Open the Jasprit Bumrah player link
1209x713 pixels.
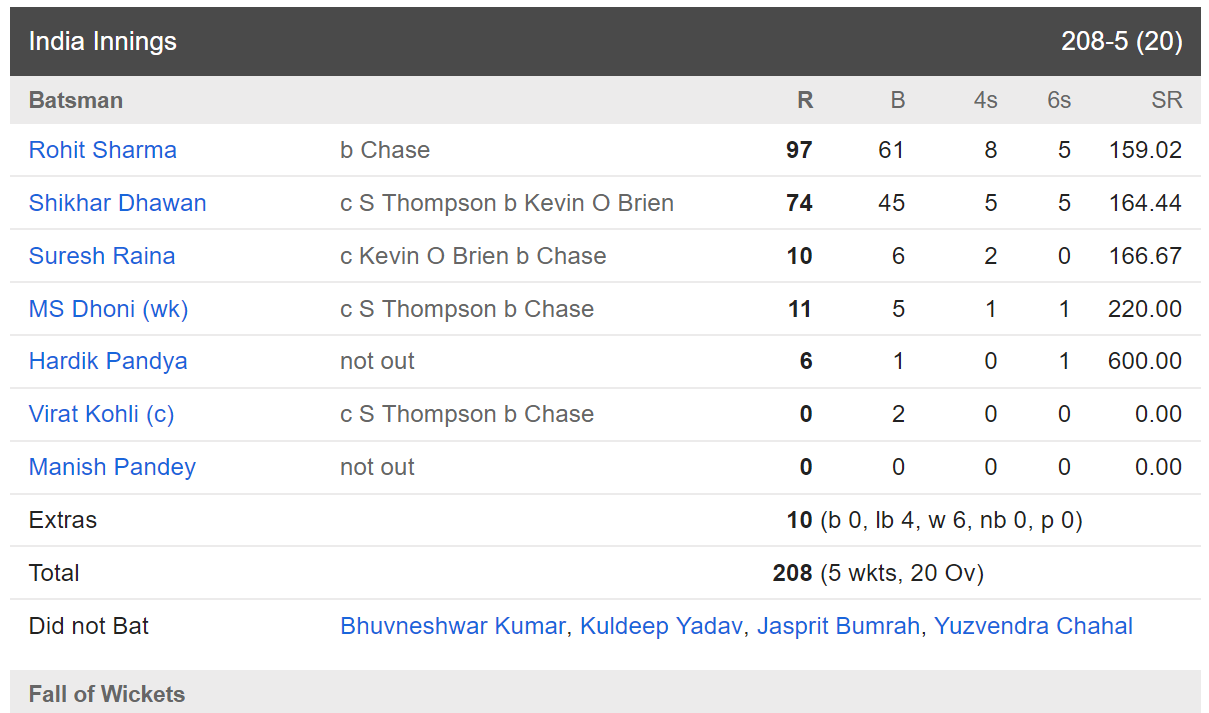[x=838, y=626]
